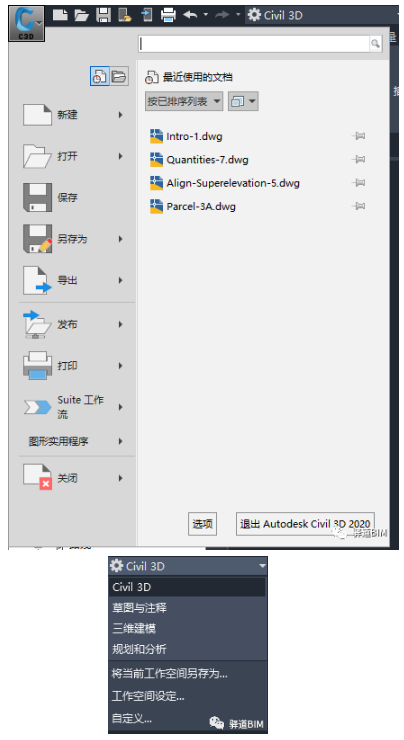
Task: Click the 选项 button
Action: coord(202,523)
